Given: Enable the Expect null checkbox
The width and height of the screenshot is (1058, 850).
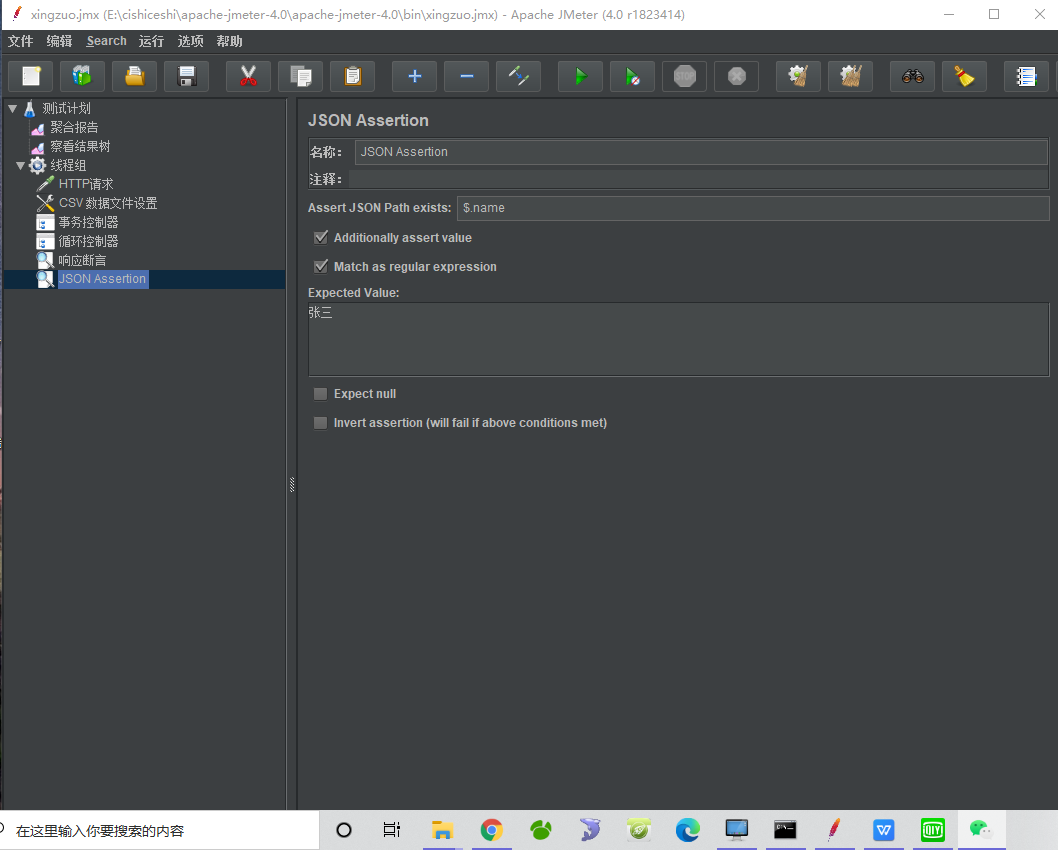Looking at the screenshot, I should [x=321, y=394].
